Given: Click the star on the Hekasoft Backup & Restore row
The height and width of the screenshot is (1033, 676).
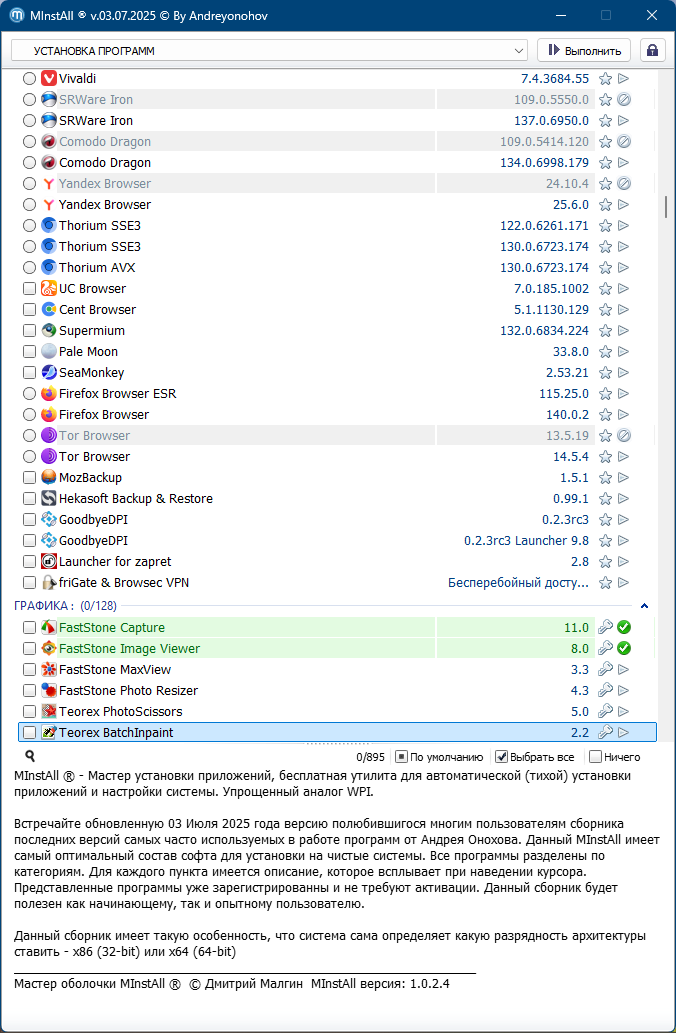Looking at the screenshot, I should (605, 499).
